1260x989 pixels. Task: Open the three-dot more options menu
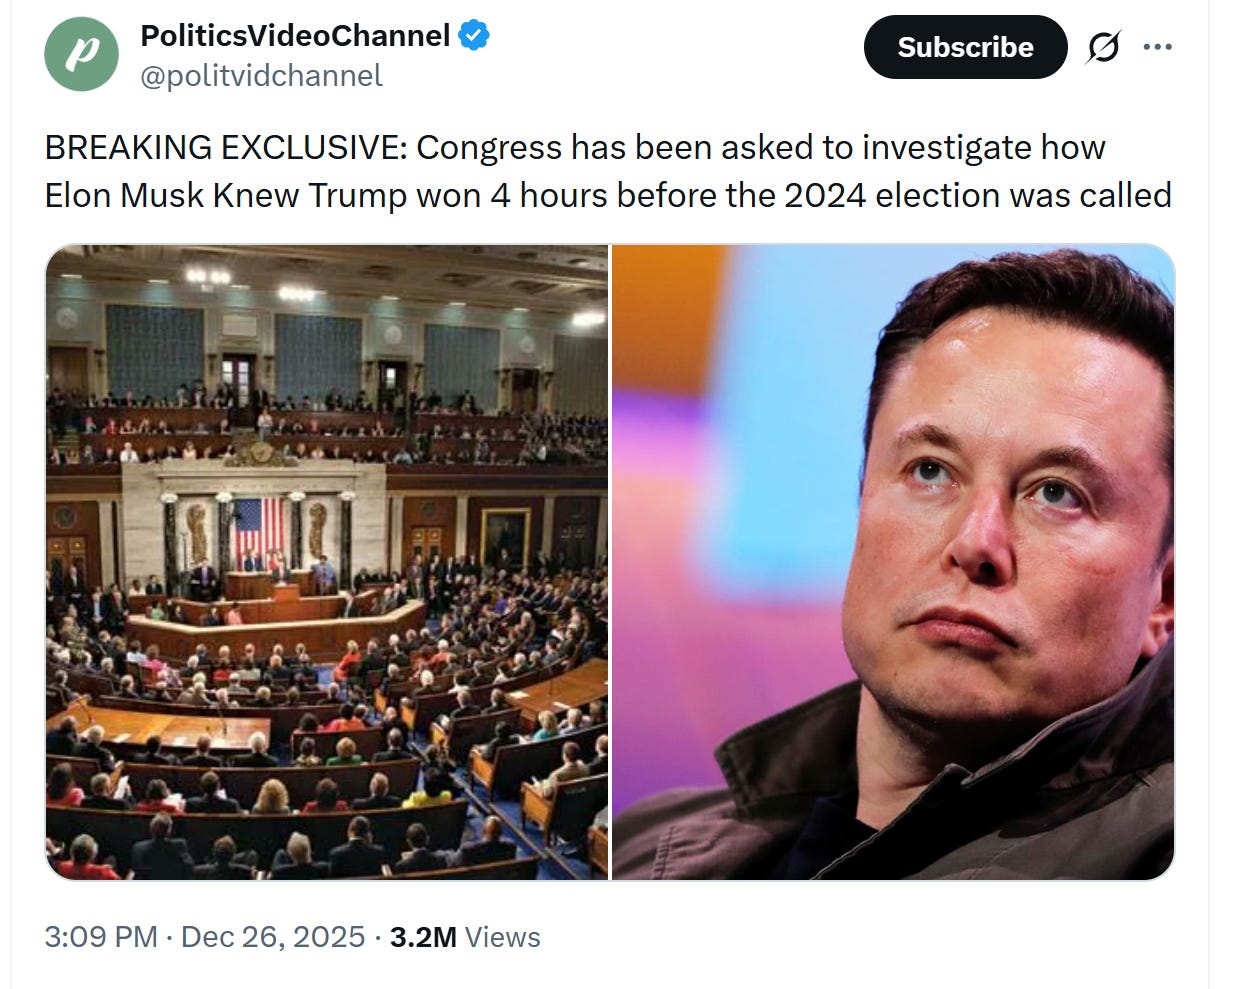1157,47
